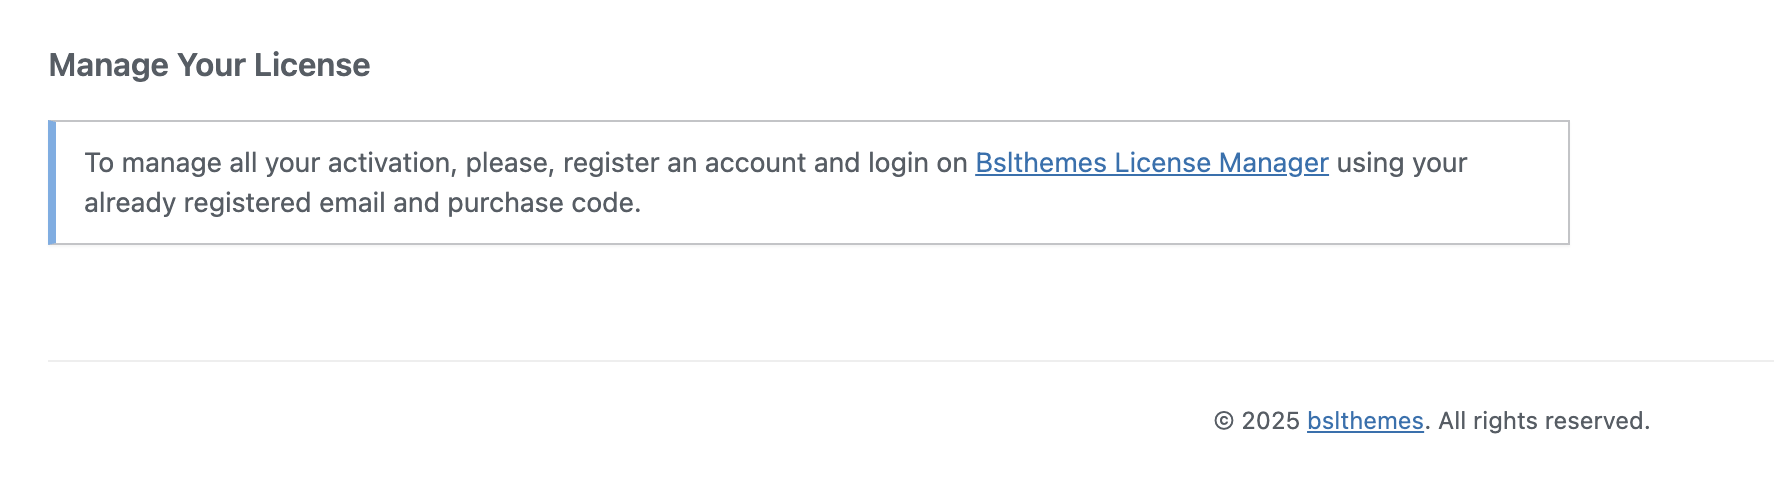This screenshot has height=500, width=1774.
Task: Click the word please in the notice
Action: tap(509, 163)
